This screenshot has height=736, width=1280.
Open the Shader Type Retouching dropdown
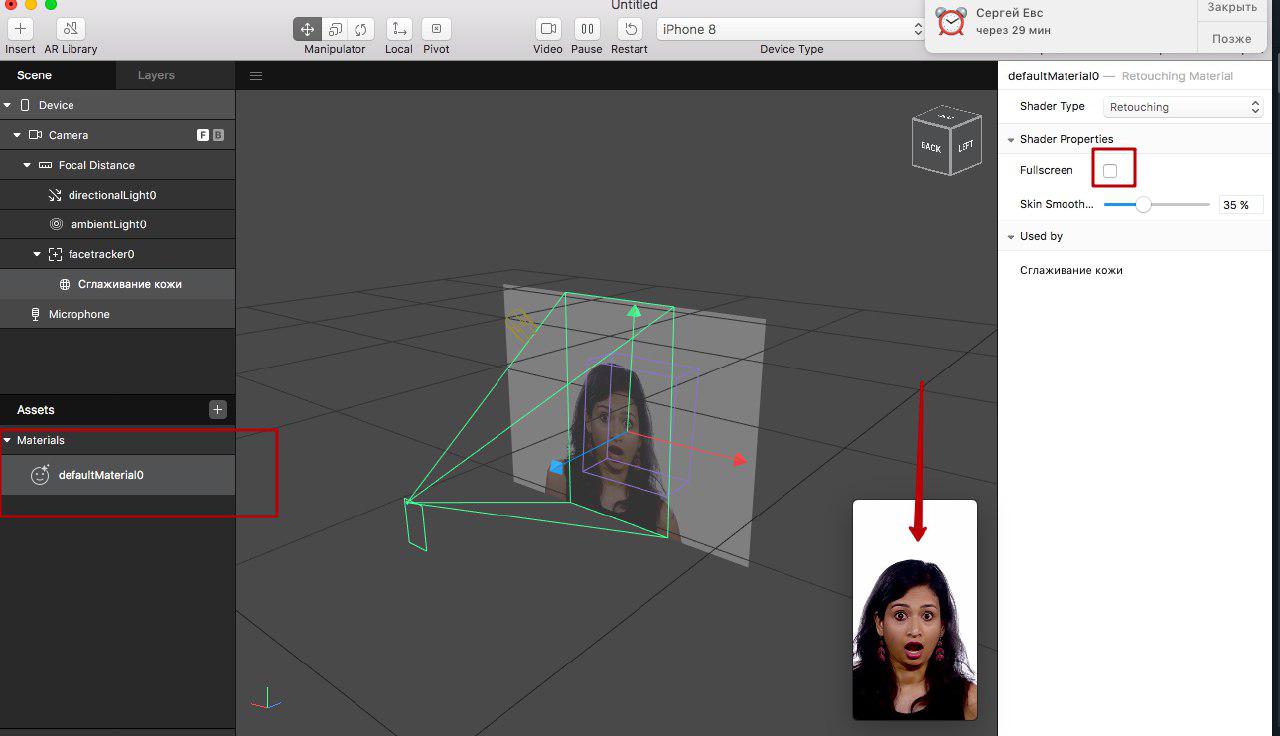click(x=1183, y=107)
